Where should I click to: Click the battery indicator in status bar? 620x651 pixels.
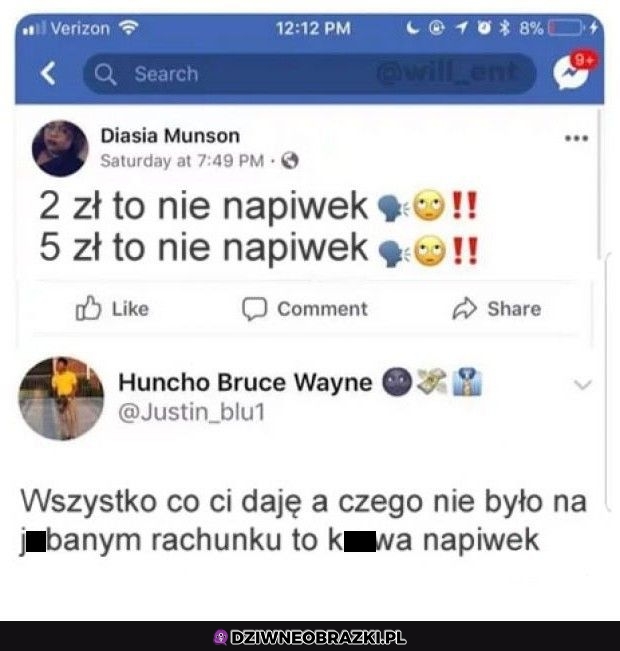point(566,28)
